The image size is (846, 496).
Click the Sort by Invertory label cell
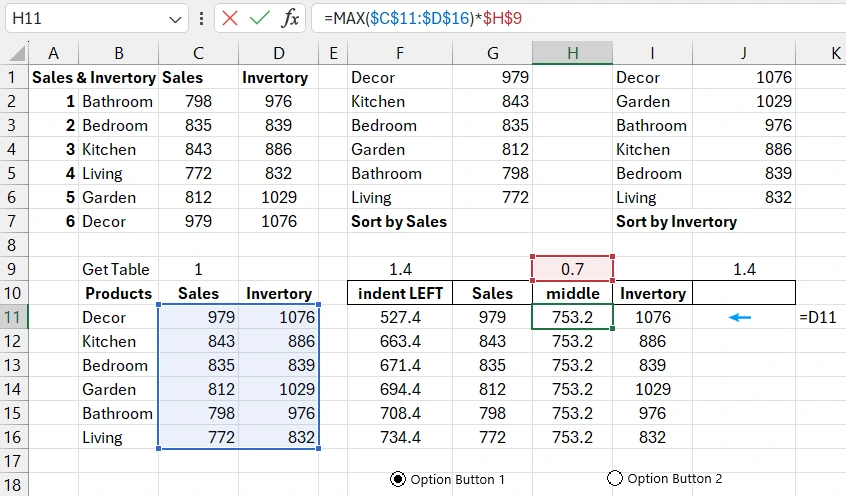coord(676,221)
